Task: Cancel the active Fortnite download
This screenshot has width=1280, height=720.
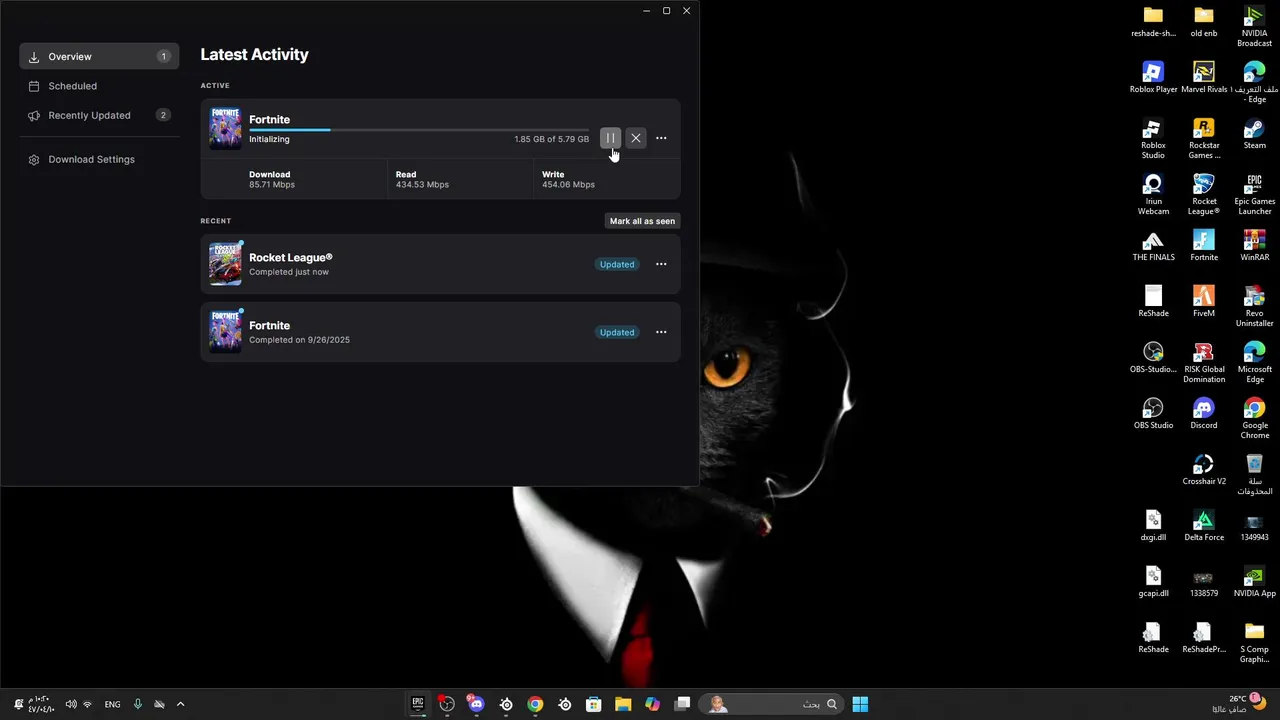Action: (636, 138)
